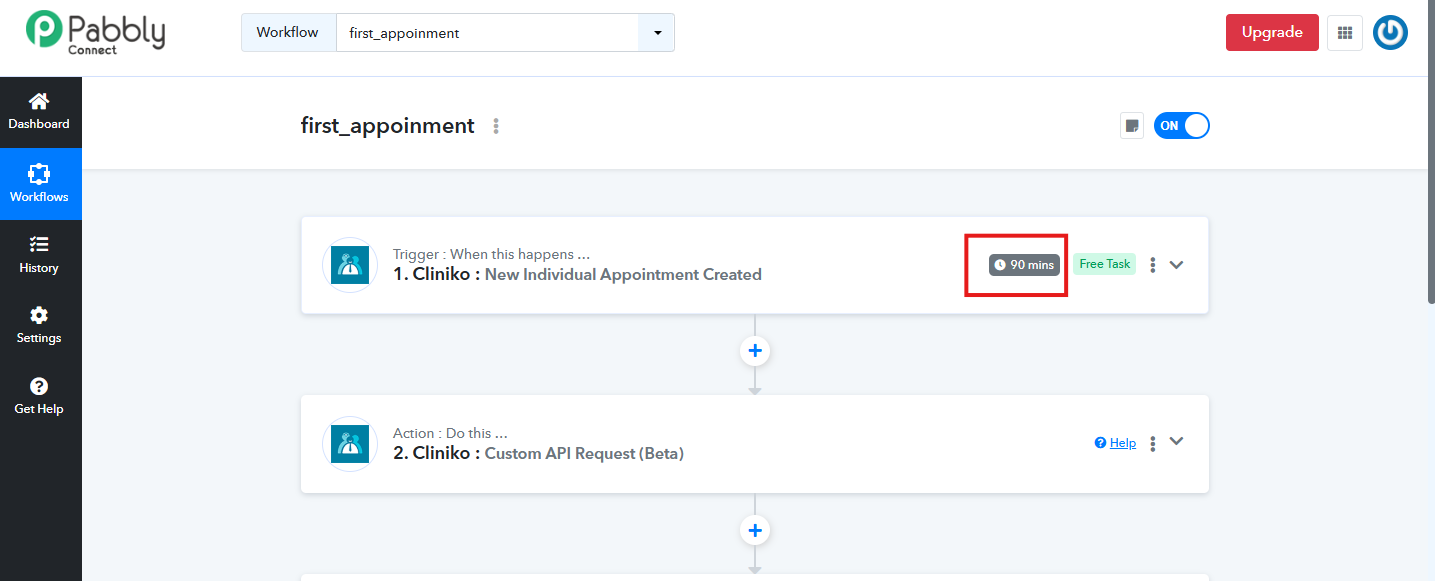Add step after Custom API Request action
This screenshot has height=581, width=1435.
click(755, 530)
